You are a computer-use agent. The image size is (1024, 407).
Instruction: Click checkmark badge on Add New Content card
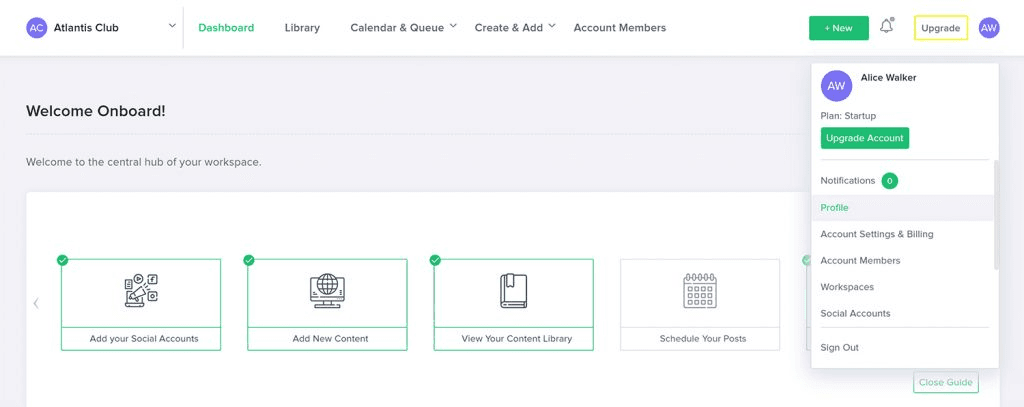point(249,260)
